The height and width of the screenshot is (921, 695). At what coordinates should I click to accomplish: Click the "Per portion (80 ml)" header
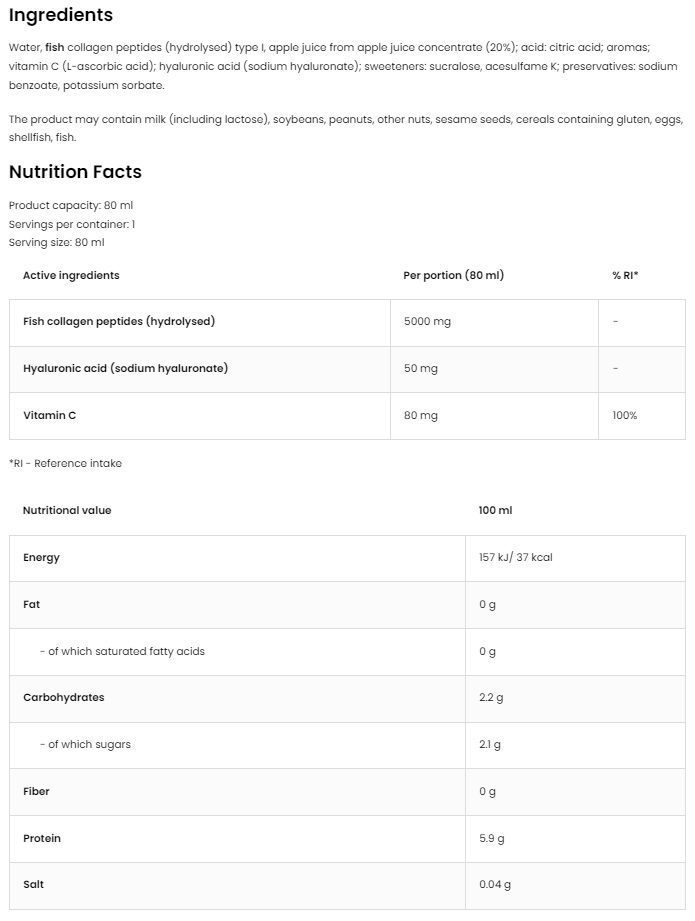tap(453, 275)
